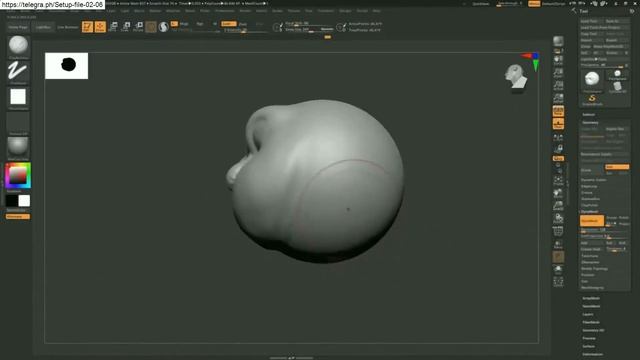640x360 pixels.
Task: Click the Xpose icon
Action: 558,282
